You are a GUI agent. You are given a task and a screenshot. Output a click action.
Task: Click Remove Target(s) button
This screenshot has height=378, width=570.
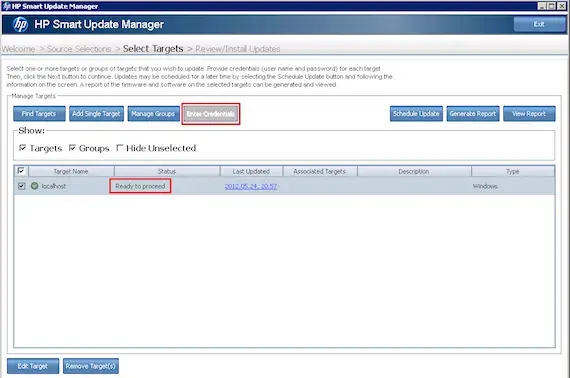click(x=91, y=366)
